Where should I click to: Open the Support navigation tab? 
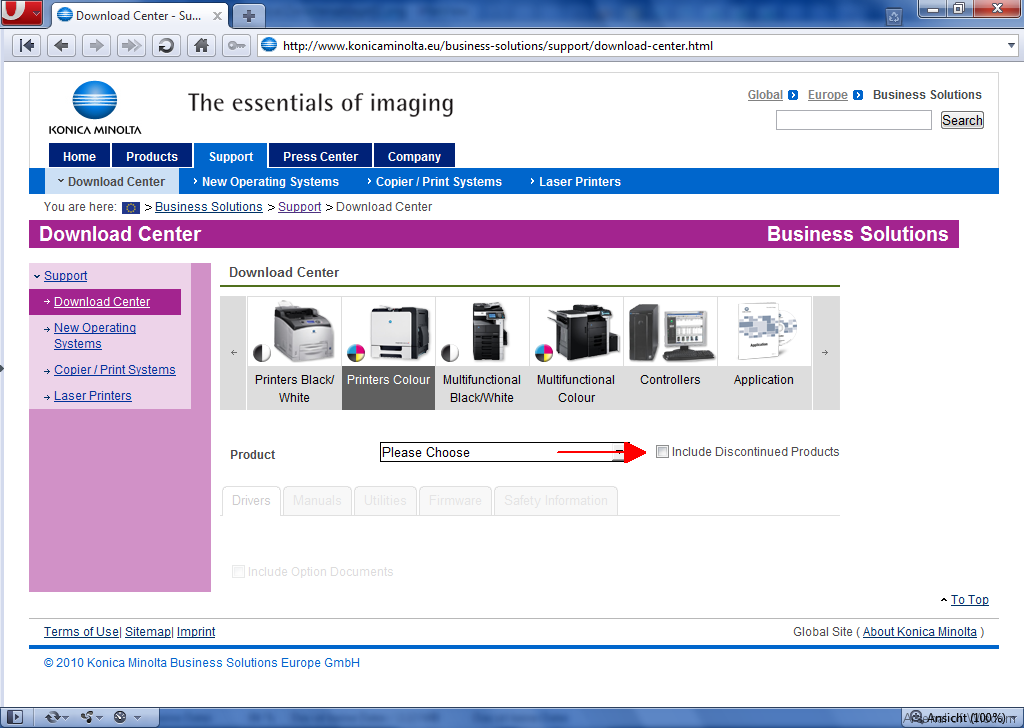tap(231, 157)
